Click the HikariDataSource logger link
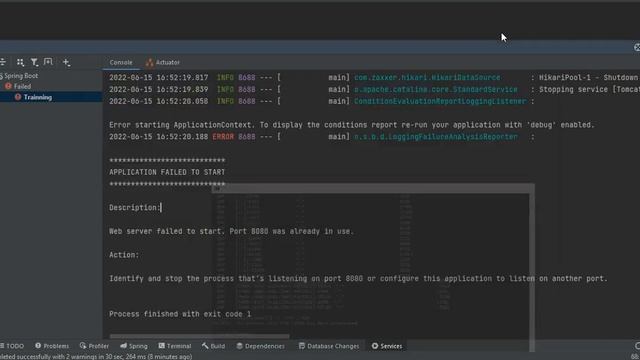The width and height of the screenshot is (640, 360). 427,78
